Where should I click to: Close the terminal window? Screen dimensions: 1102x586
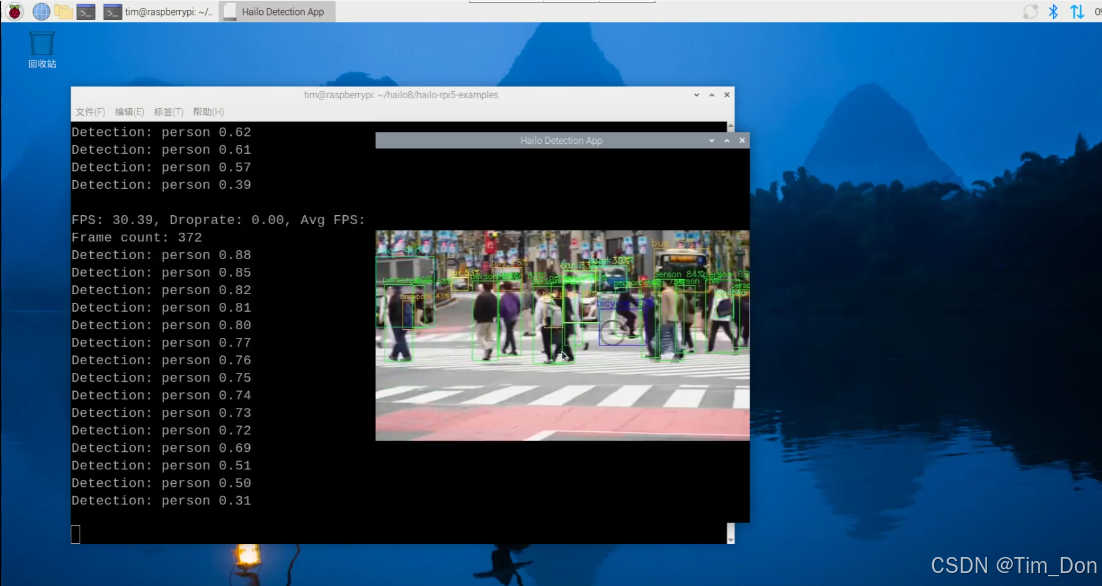(727, 95)
